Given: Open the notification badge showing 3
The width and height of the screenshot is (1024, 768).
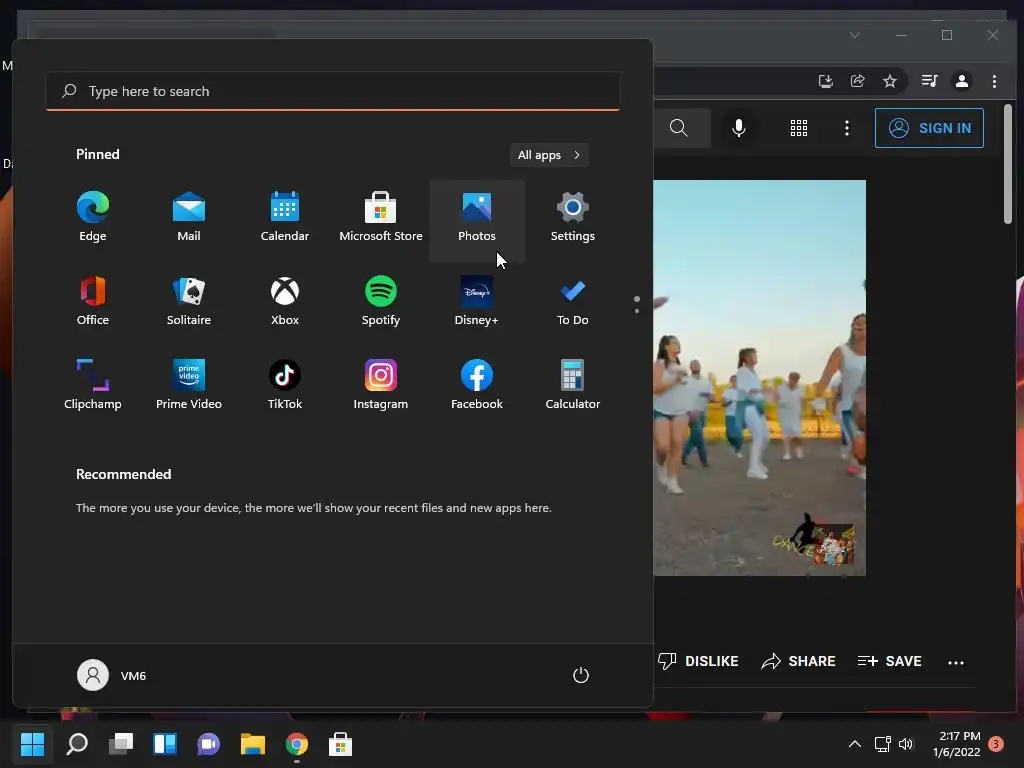Looking at the screenshot, I should (996, 744).
